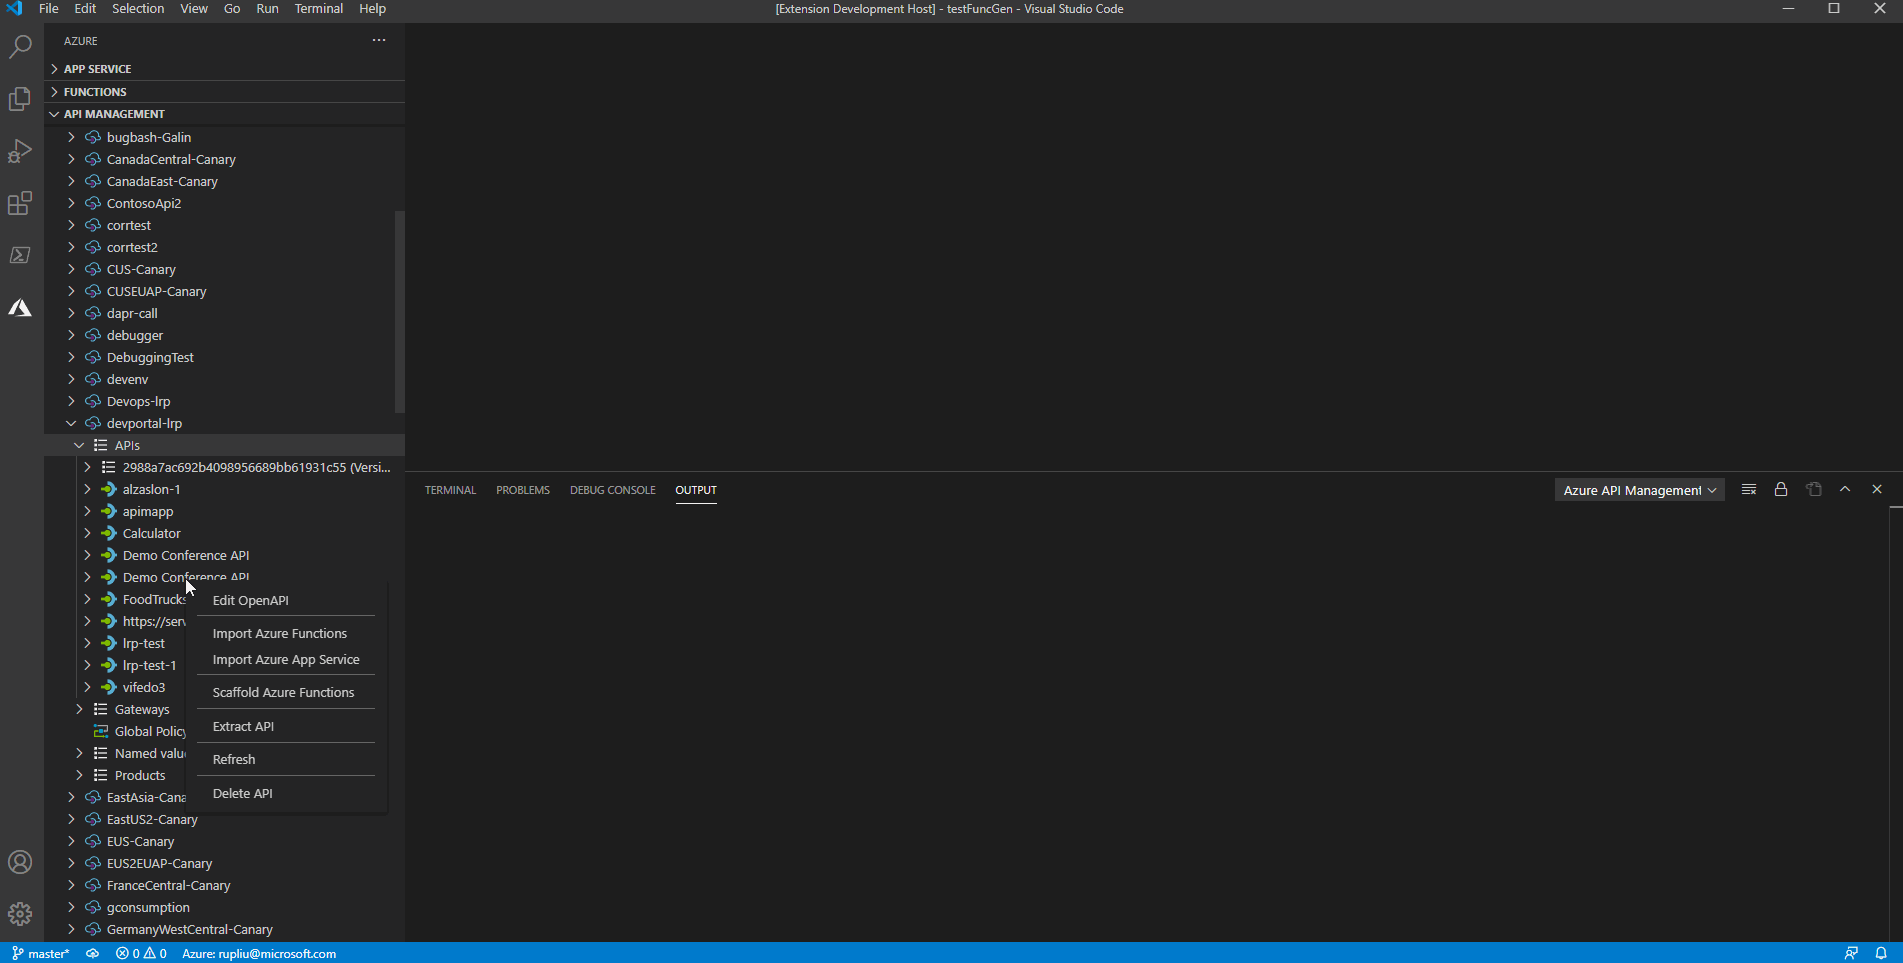
Task: Choose Import Azure App Service
Action: coord(286,659)
